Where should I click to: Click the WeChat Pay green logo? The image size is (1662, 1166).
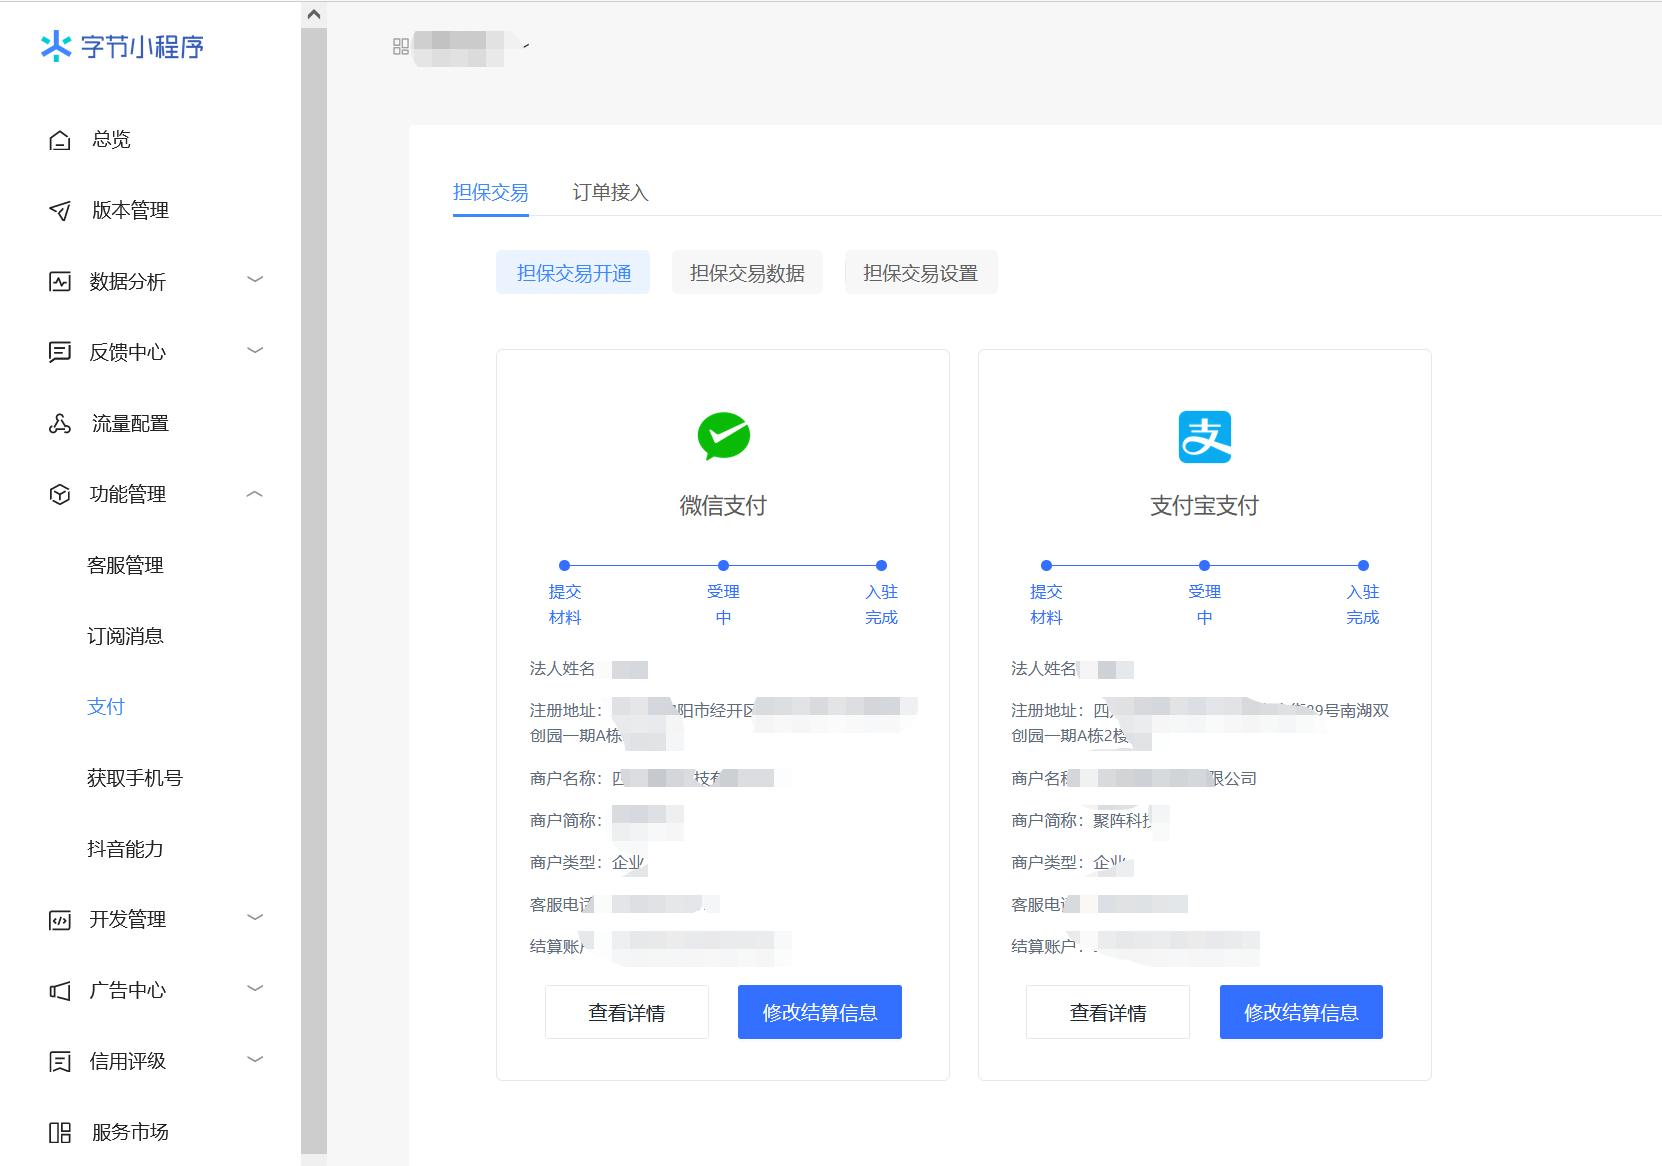[723, 436]
